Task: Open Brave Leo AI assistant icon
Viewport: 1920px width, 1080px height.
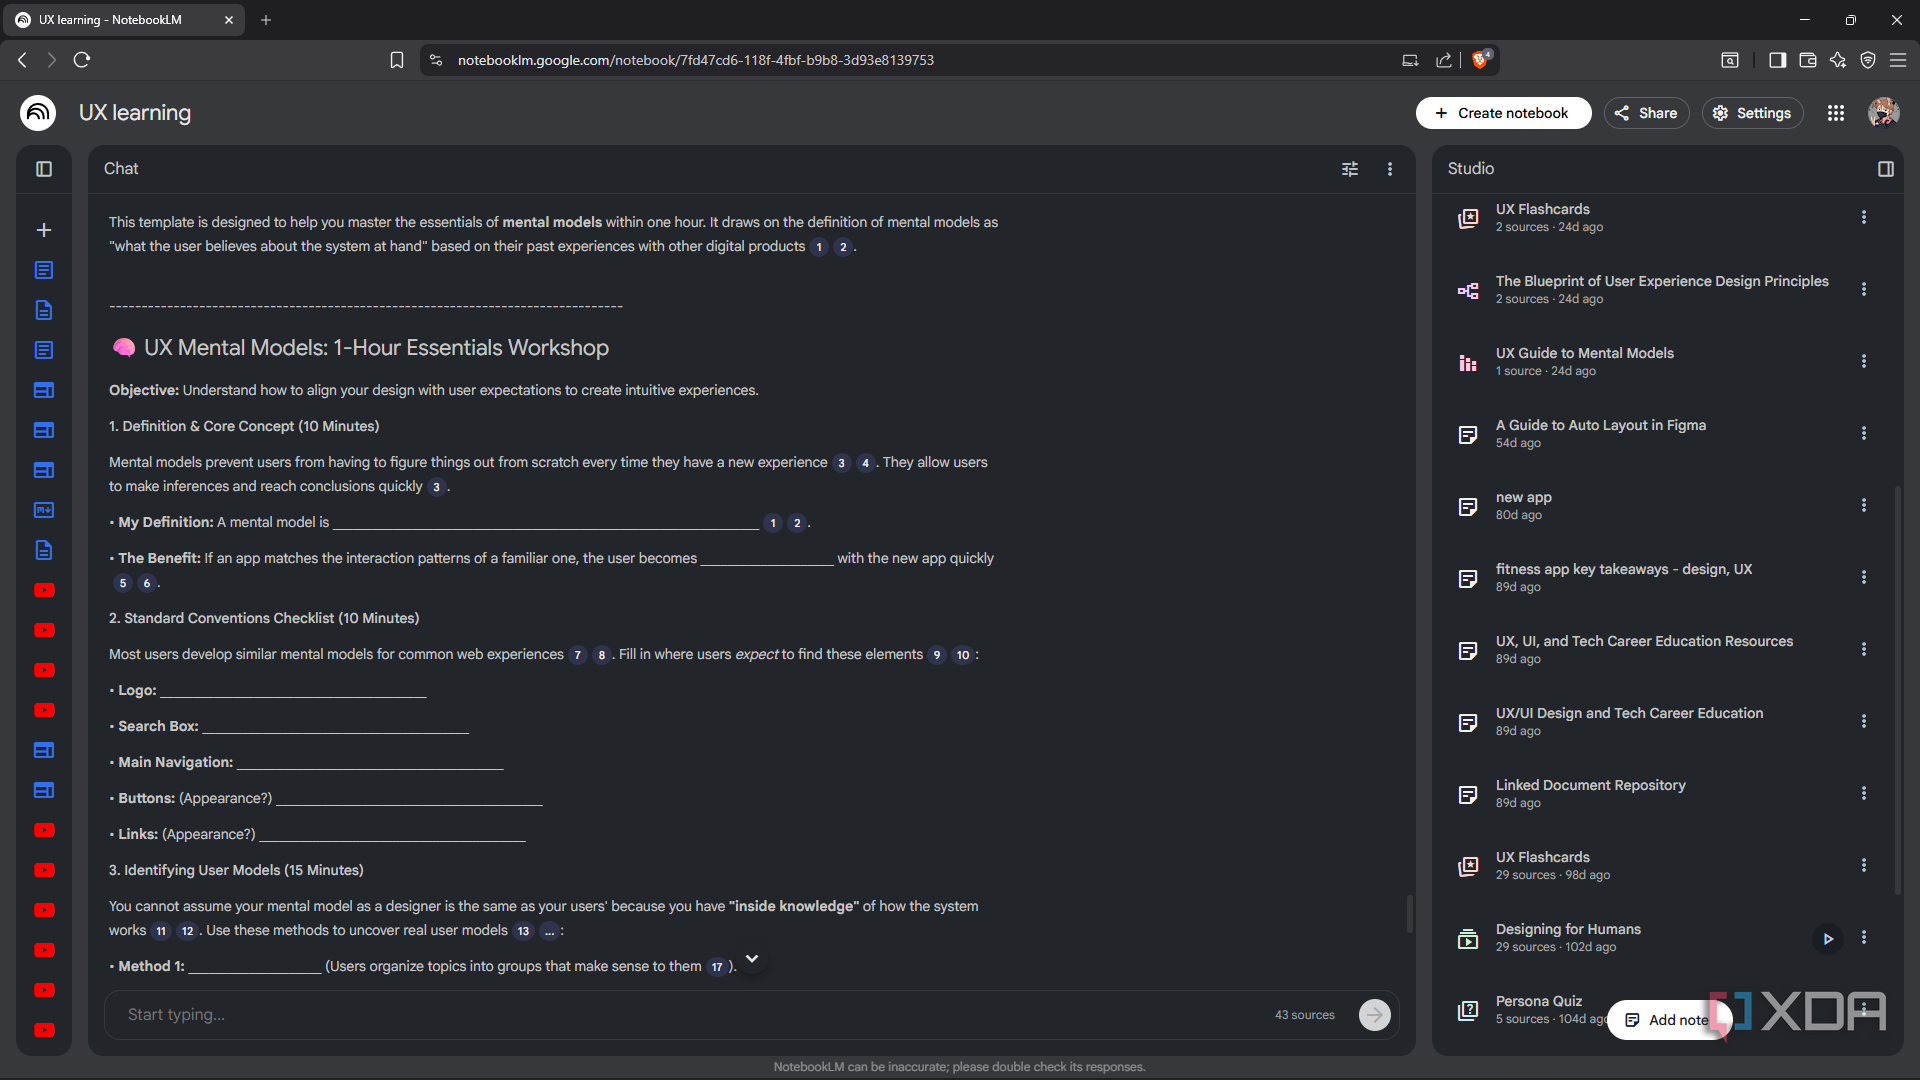Action: [1838, 60]
